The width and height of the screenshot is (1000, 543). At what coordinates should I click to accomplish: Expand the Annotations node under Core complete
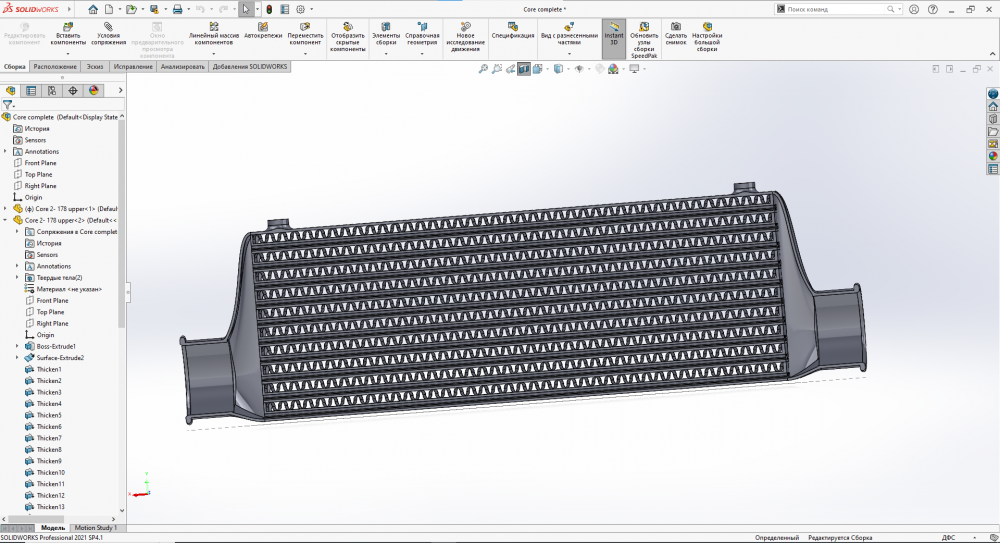[x=5, y=152]
